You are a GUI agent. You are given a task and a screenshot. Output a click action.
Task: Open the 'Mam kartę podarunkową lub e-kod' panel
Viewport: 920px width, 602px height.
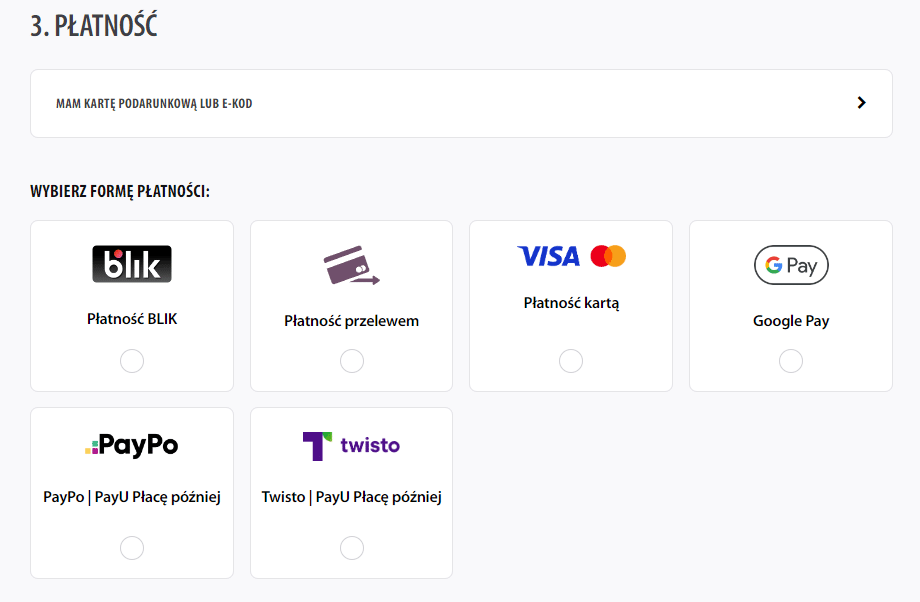(154, 104)
